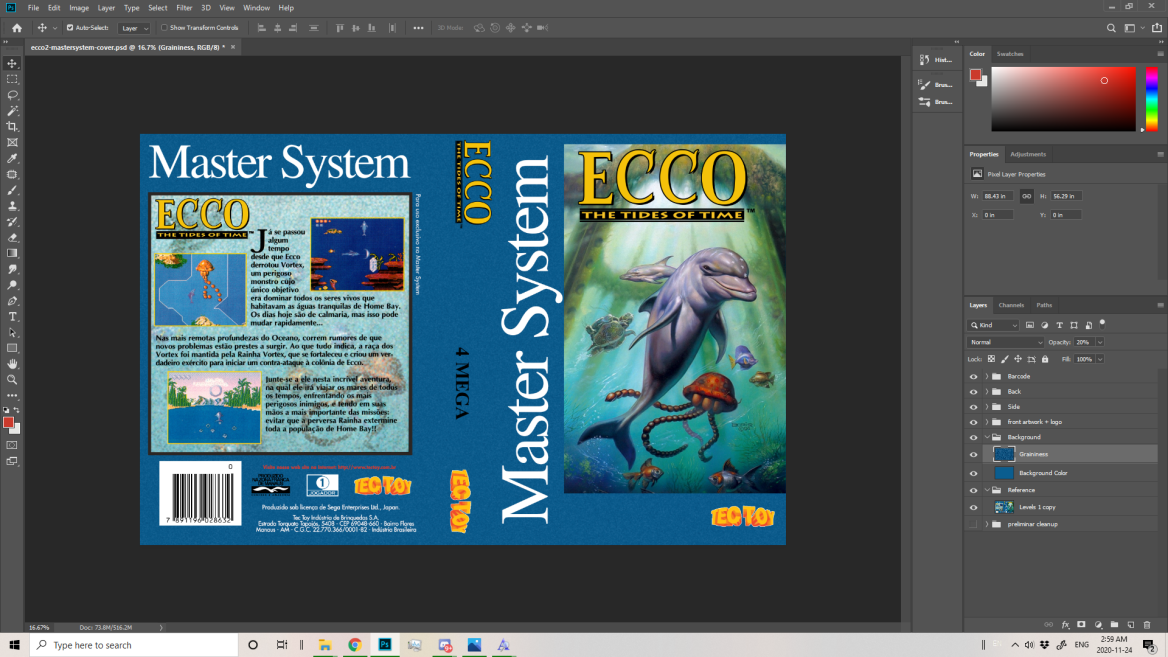Collapse the Reference layer group
The width and height of the screenshot is (1168, 657).
pyautogui.click(x=987, y=490)
